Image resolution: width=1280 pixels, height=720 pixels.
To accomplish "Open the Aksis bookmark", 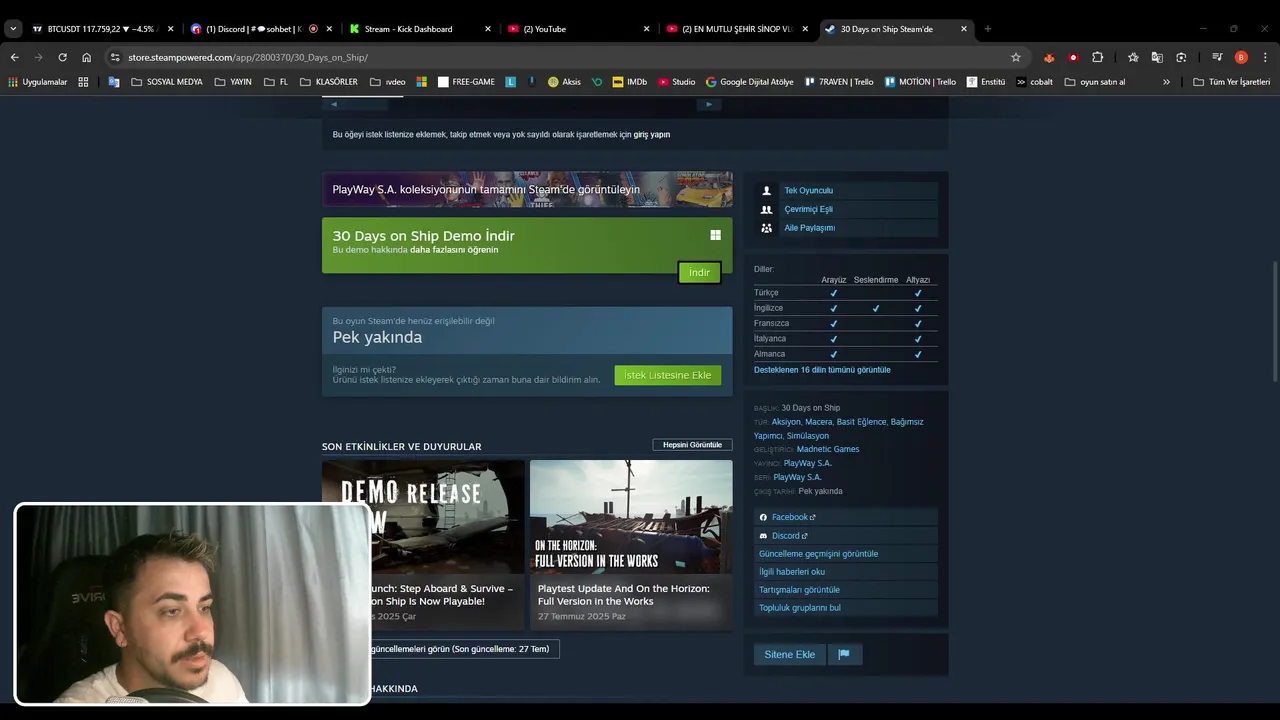I will [564, 82].
